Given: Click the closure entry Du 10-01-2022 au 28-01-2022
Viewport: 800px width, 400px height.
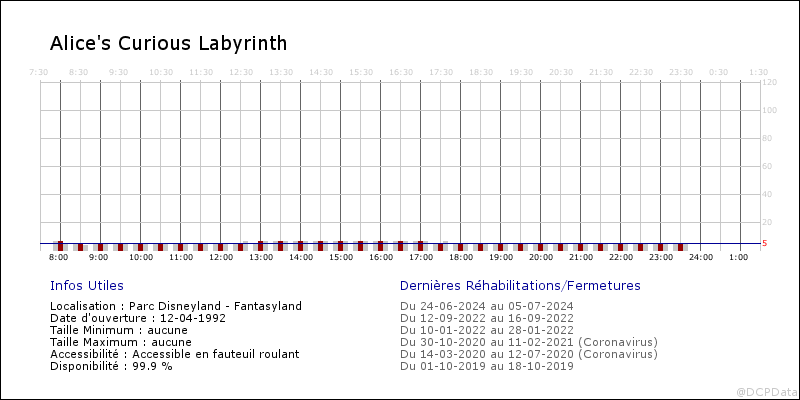Looking at the screenshot, I should coord(486,330).
